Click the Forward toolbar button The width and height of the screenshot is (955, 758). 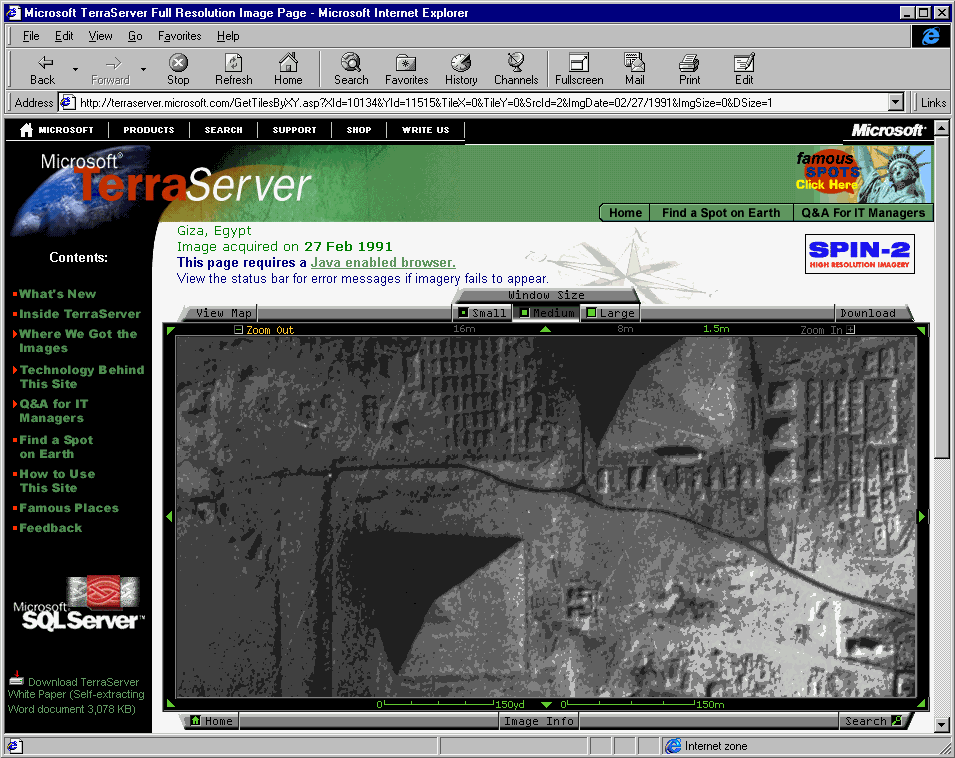(110, 69)
